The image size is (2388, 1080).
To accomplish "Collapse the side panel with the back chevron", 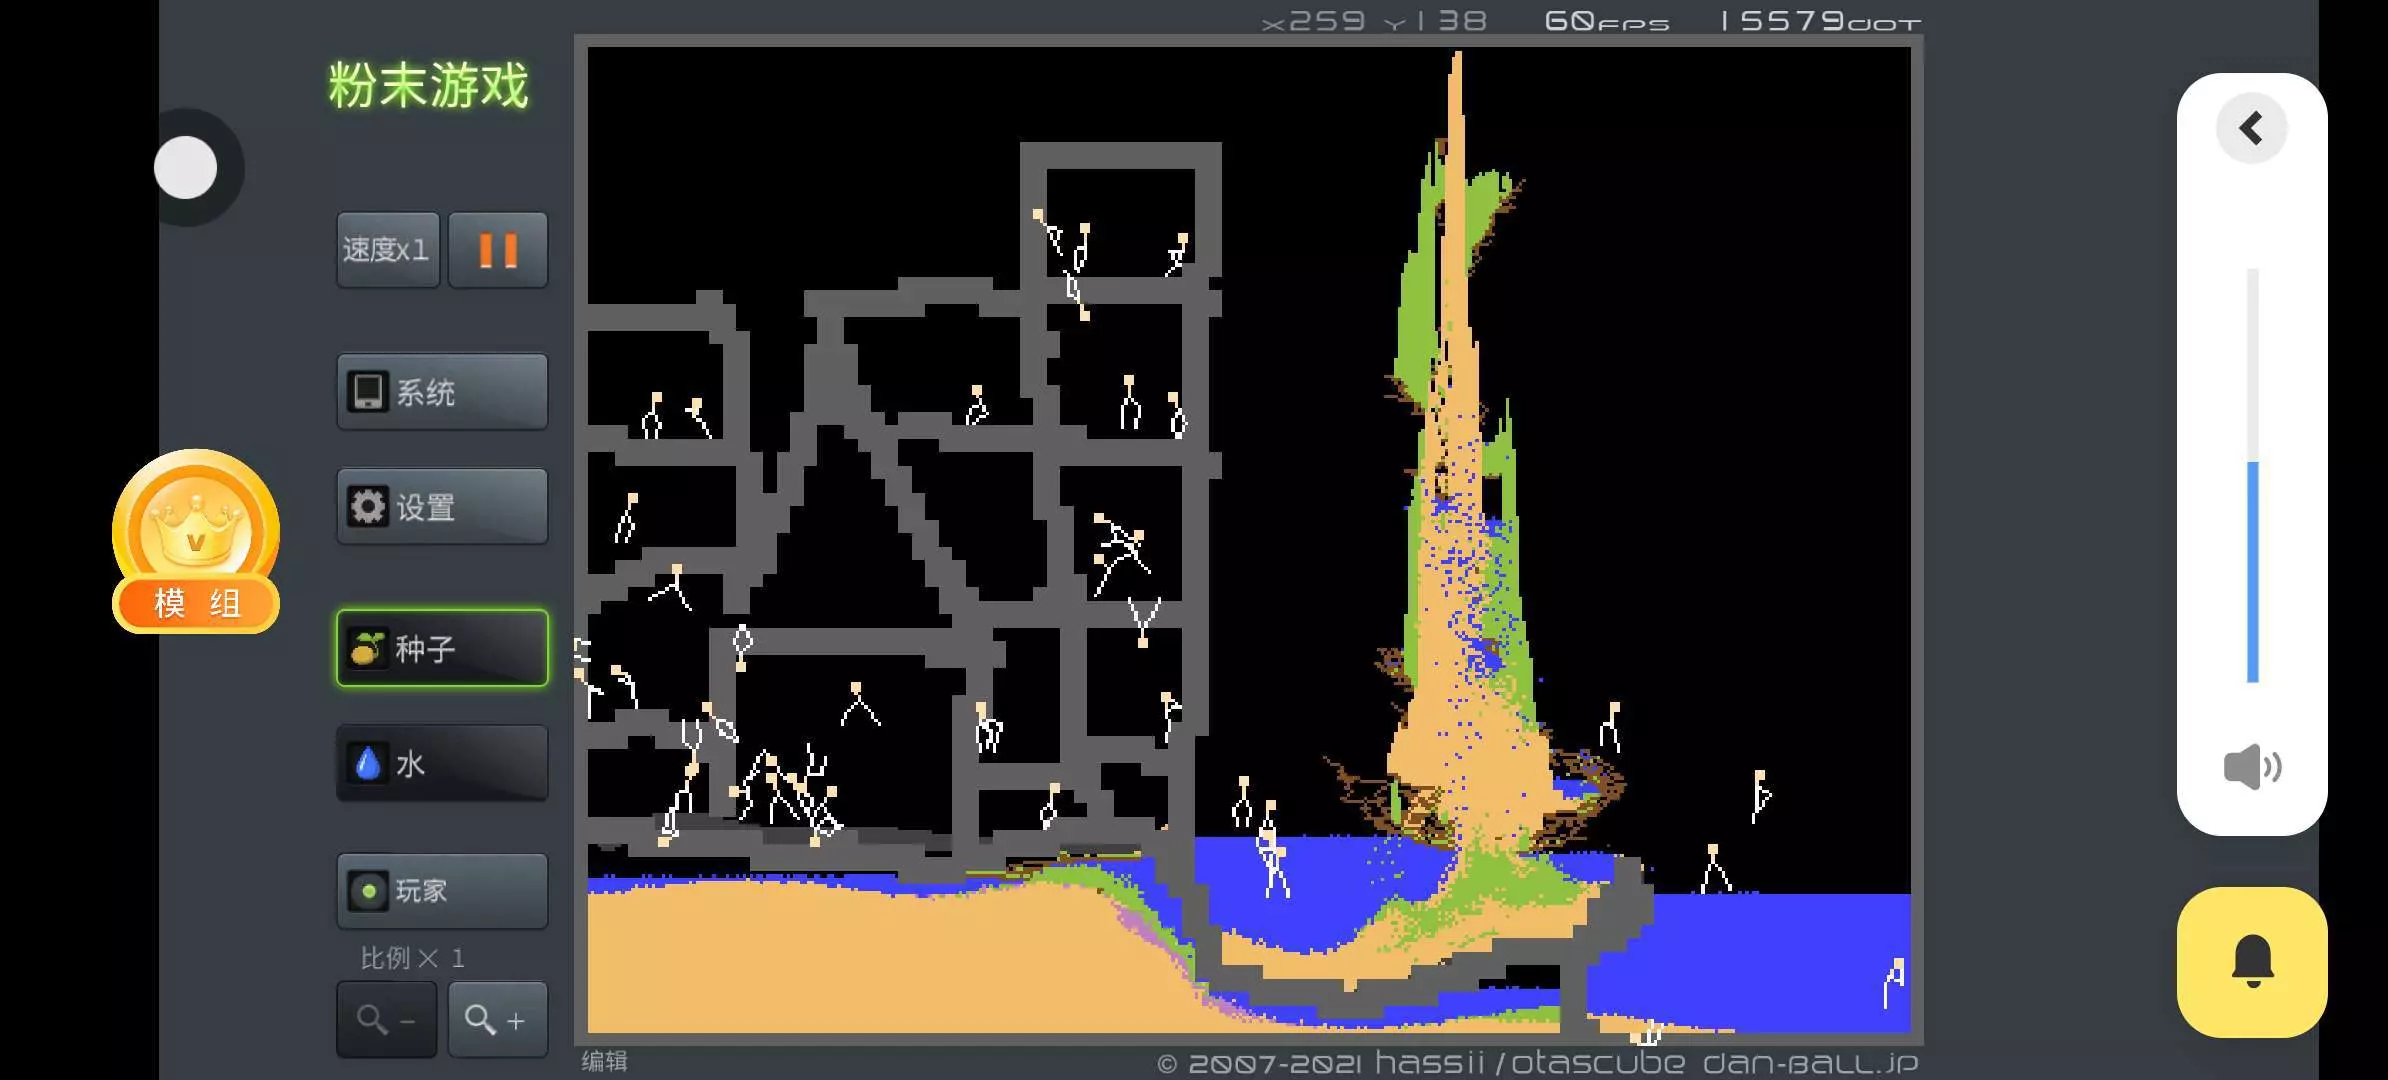I will tap(2251, 128).
